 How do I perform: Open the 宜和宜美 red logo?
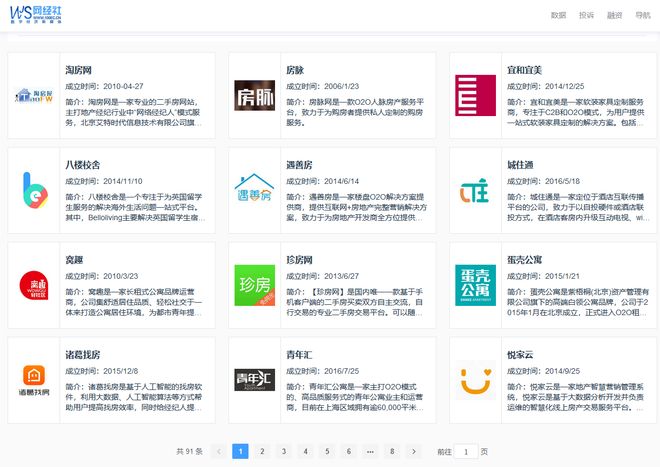click(x=476, y=96)
